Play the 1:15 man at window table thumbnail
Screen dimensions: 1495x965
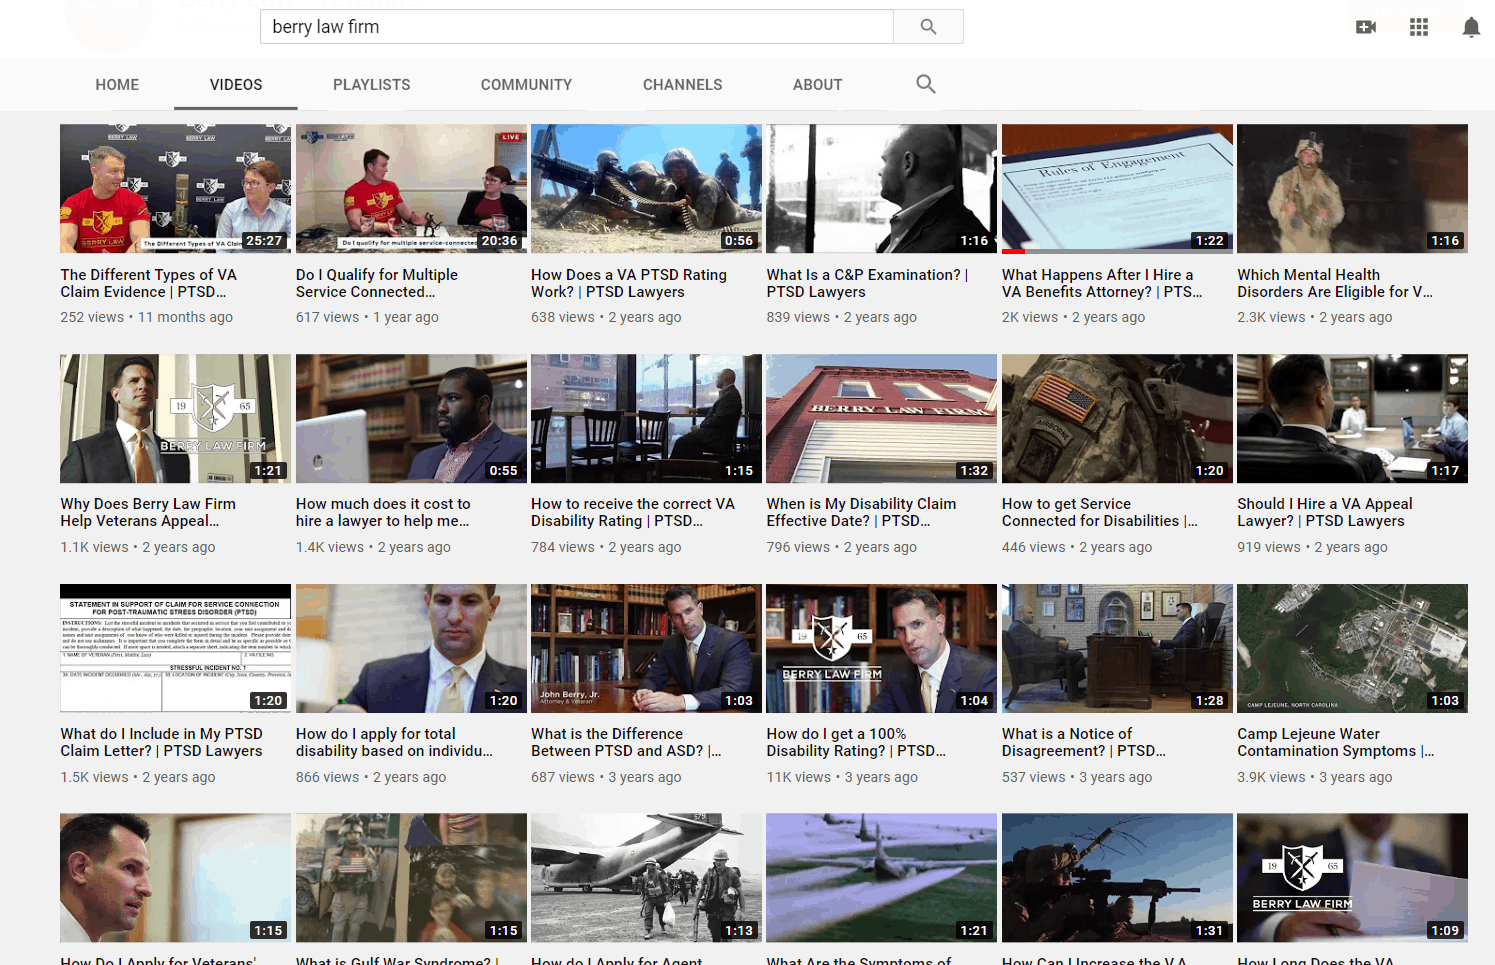point(646,418)
